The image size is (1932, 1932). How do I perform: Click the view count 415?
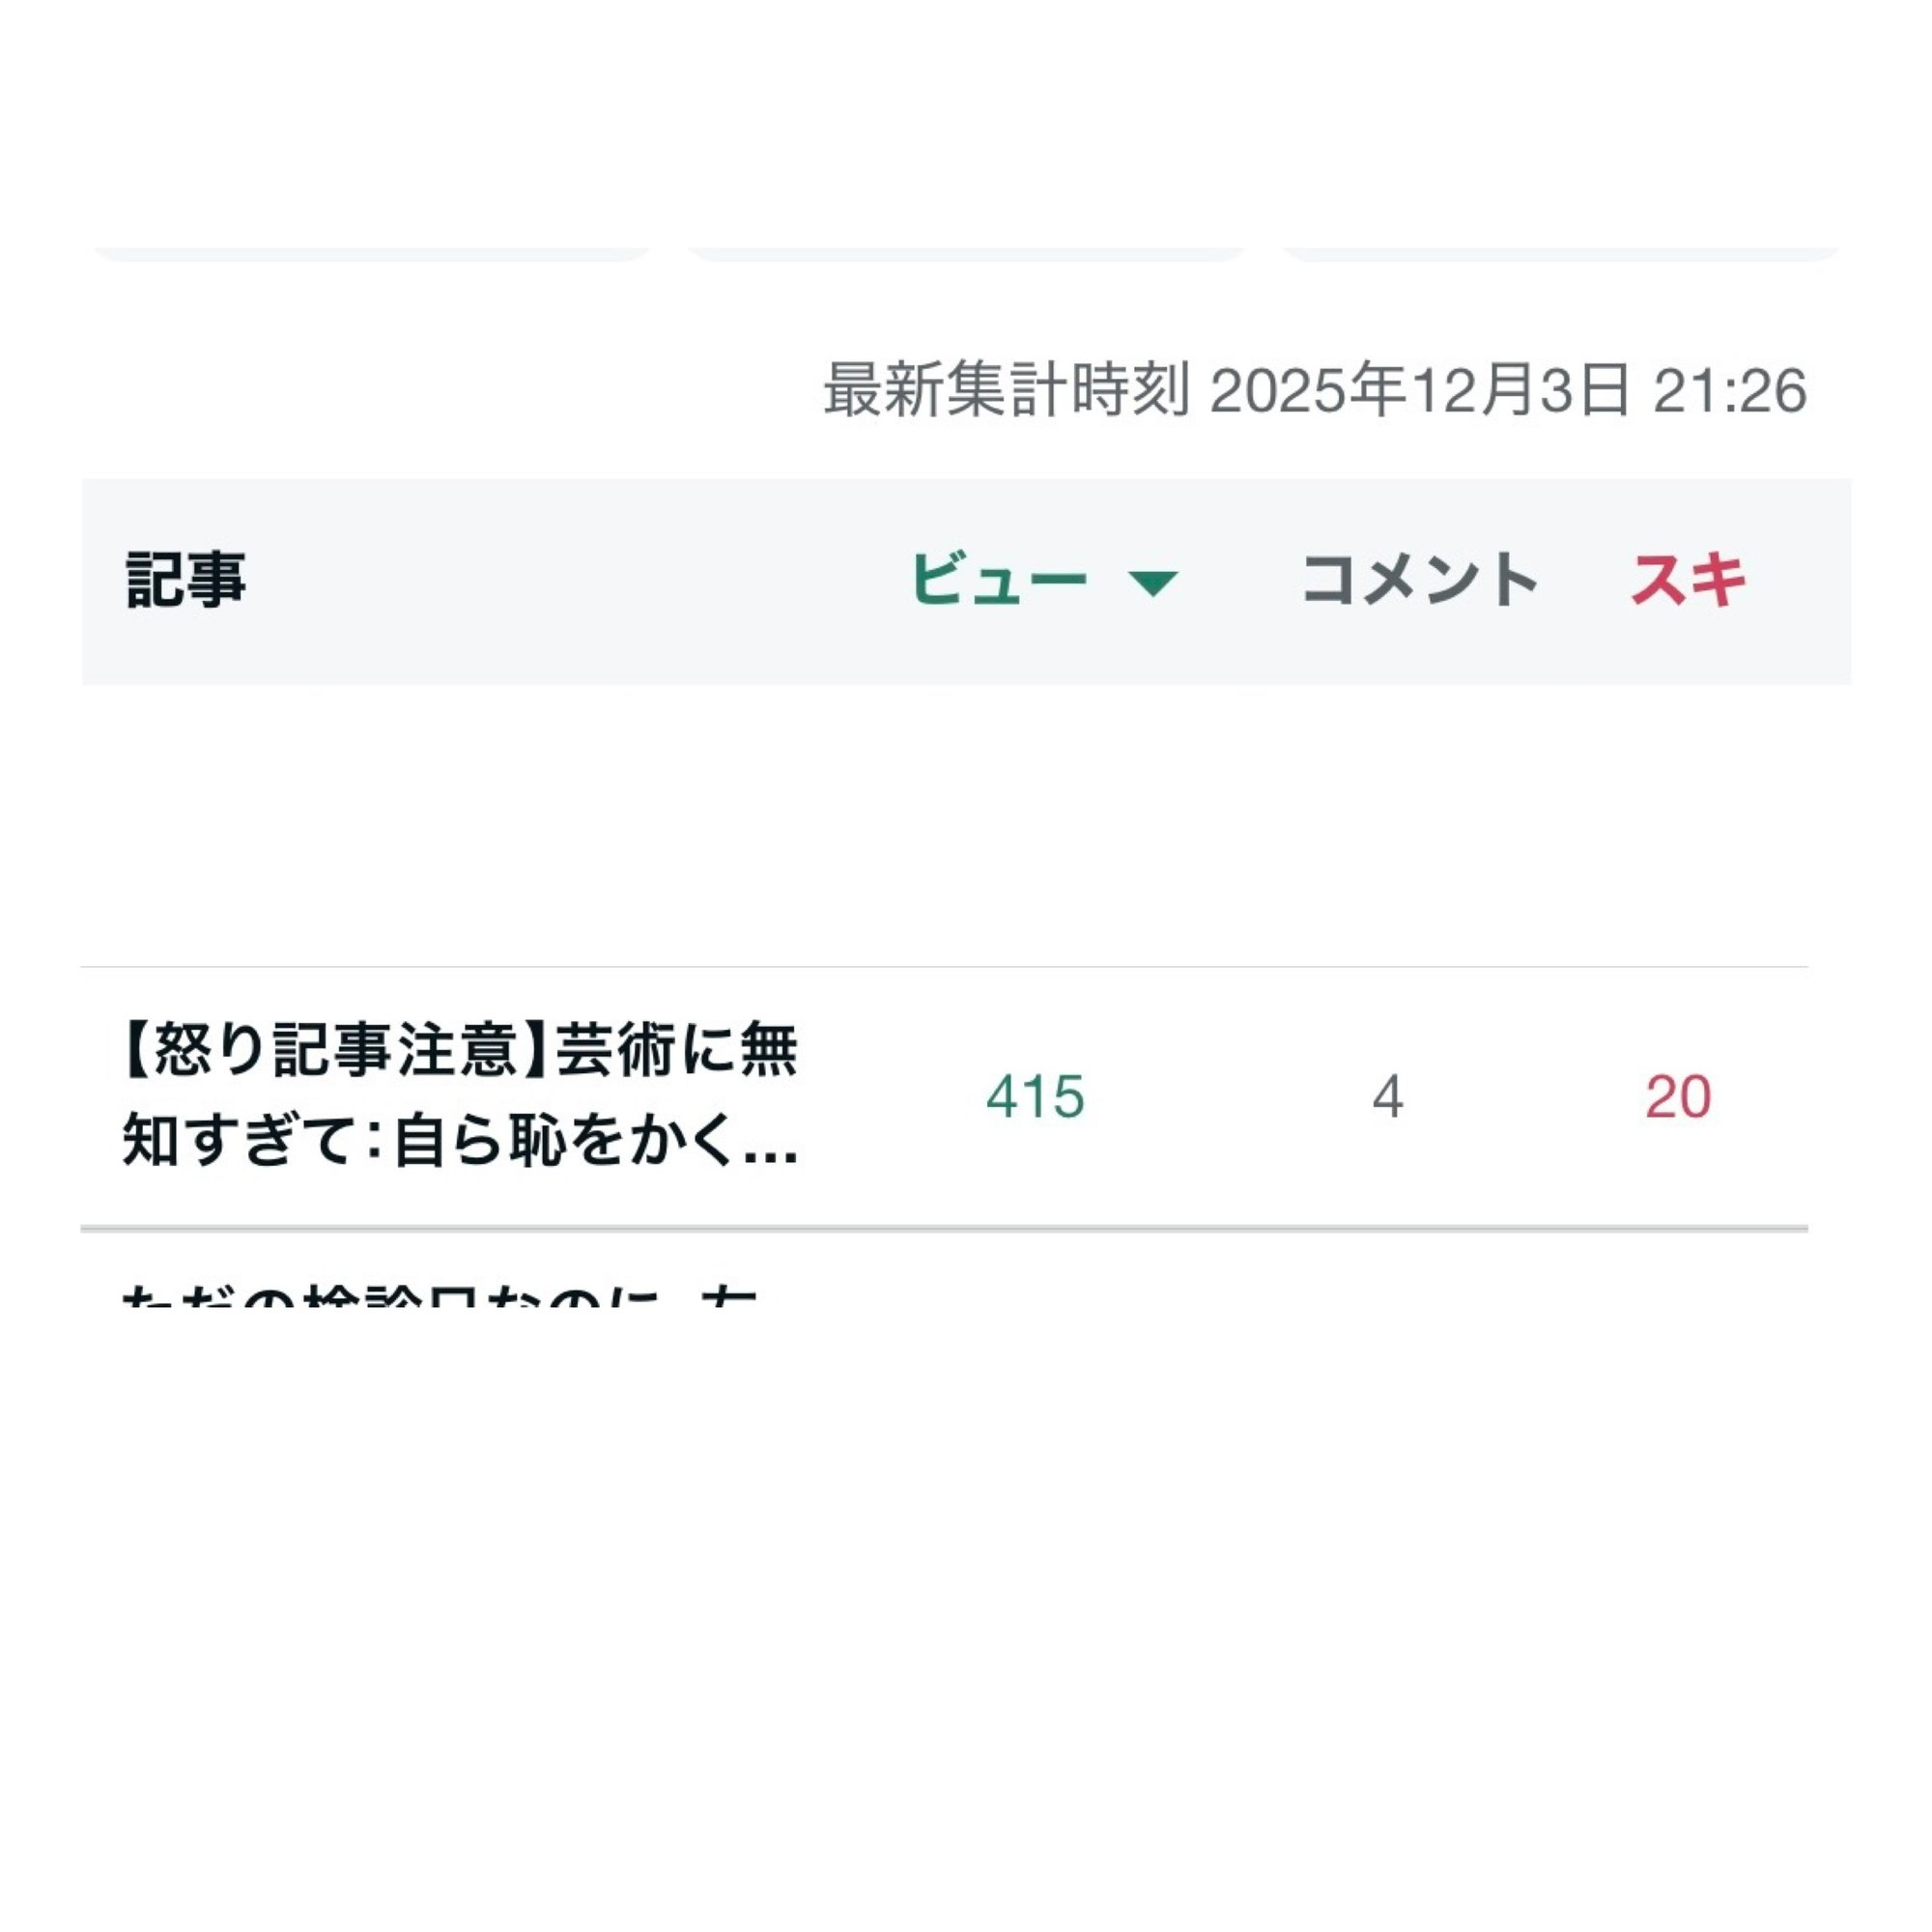(x=1035, y=1097)
